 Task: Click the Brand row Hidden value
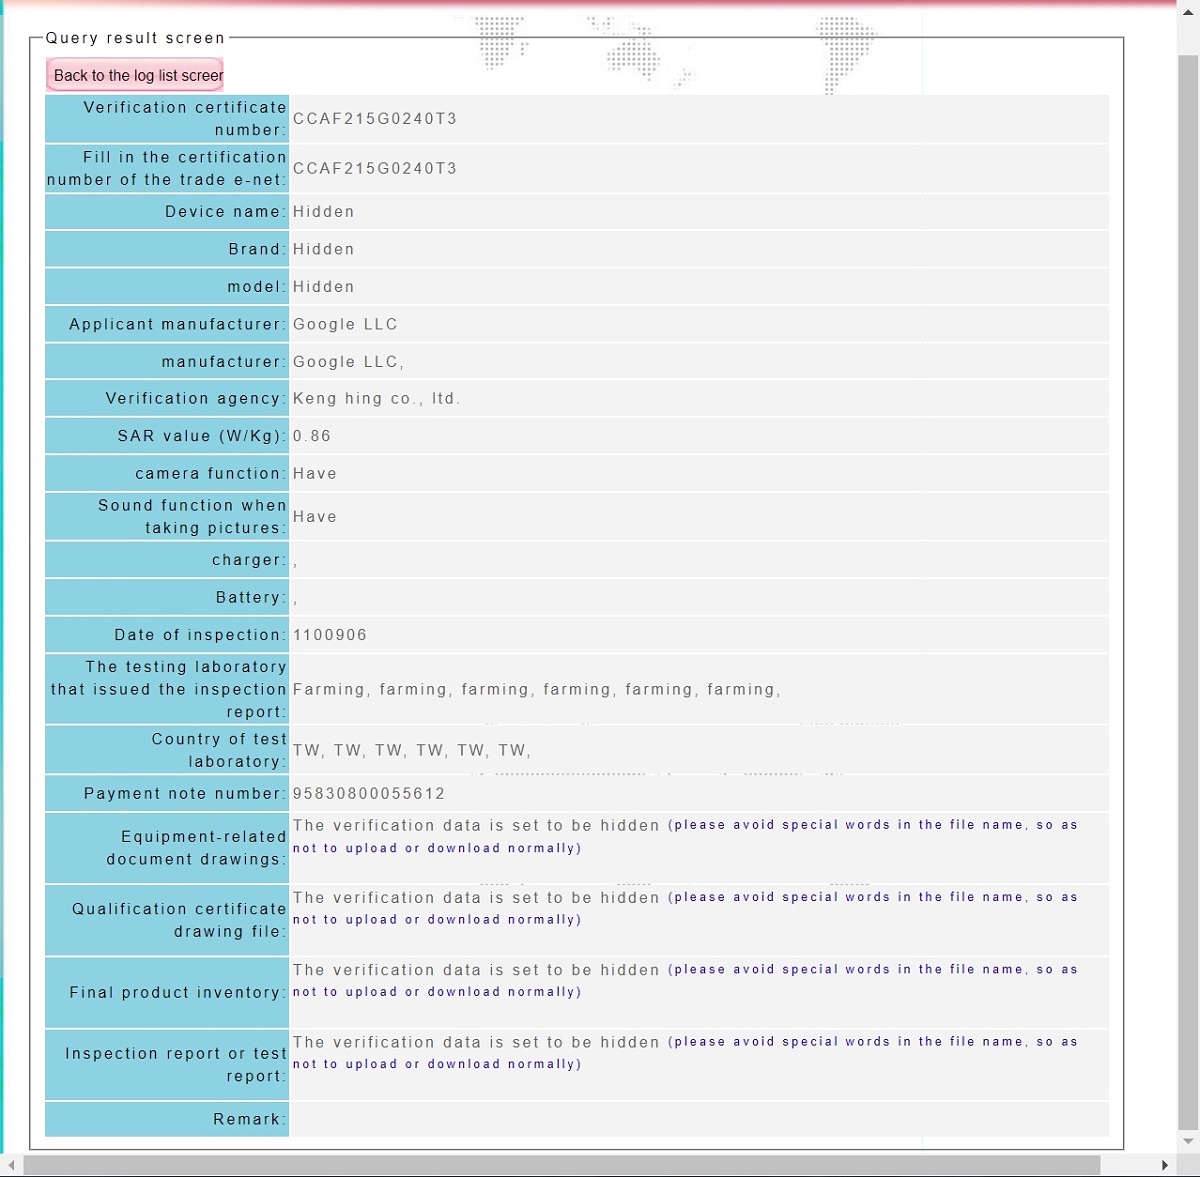[324, 250]
